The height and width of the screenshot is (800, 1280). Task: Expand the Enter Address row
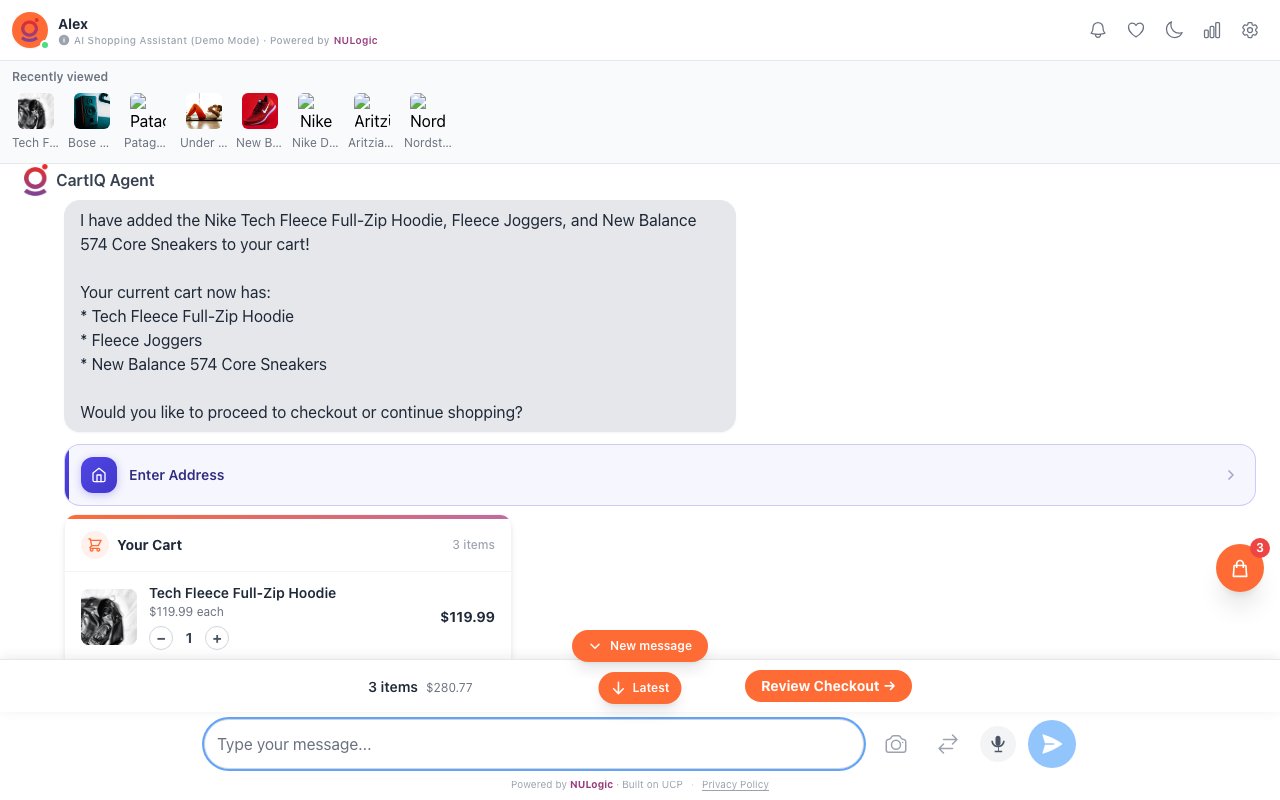[x=660, y=475]
